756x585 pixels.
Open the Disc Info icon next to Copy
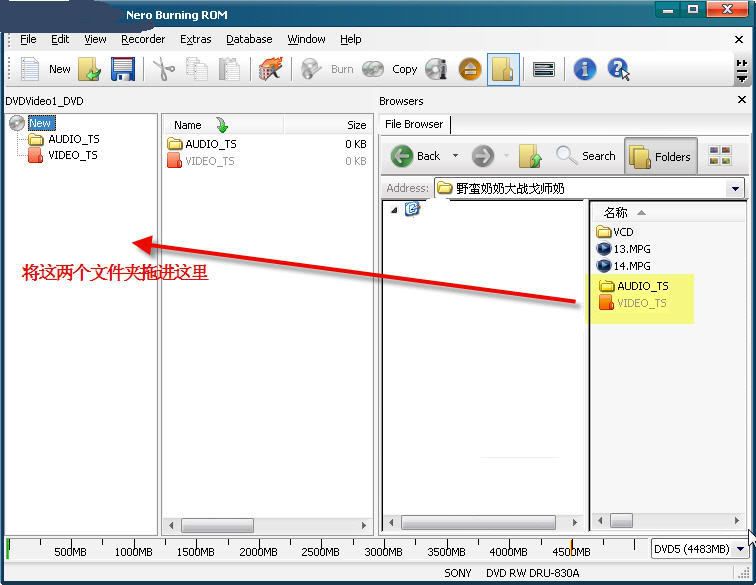[436, 69]
